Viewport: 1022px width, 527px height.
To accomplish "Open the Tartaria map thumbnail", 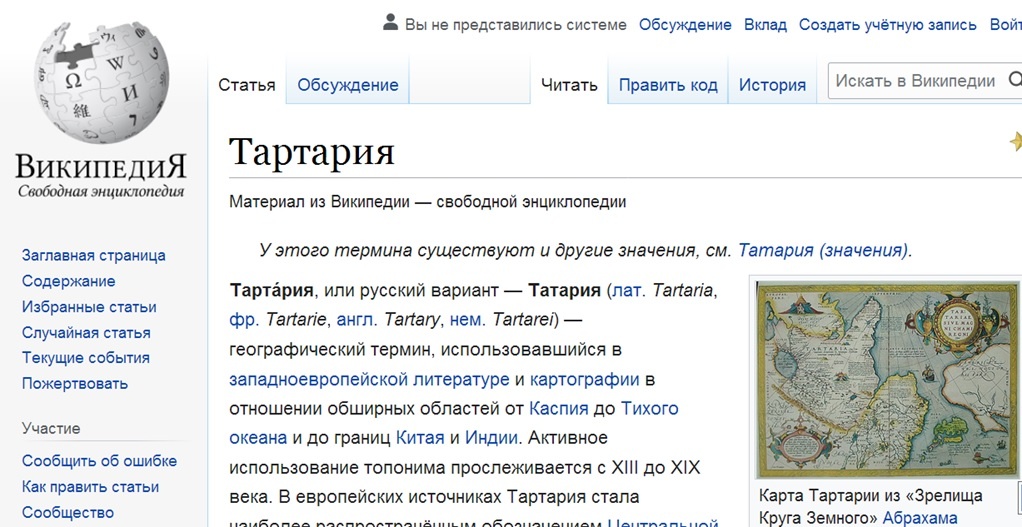I will click(x=887, y=380).
